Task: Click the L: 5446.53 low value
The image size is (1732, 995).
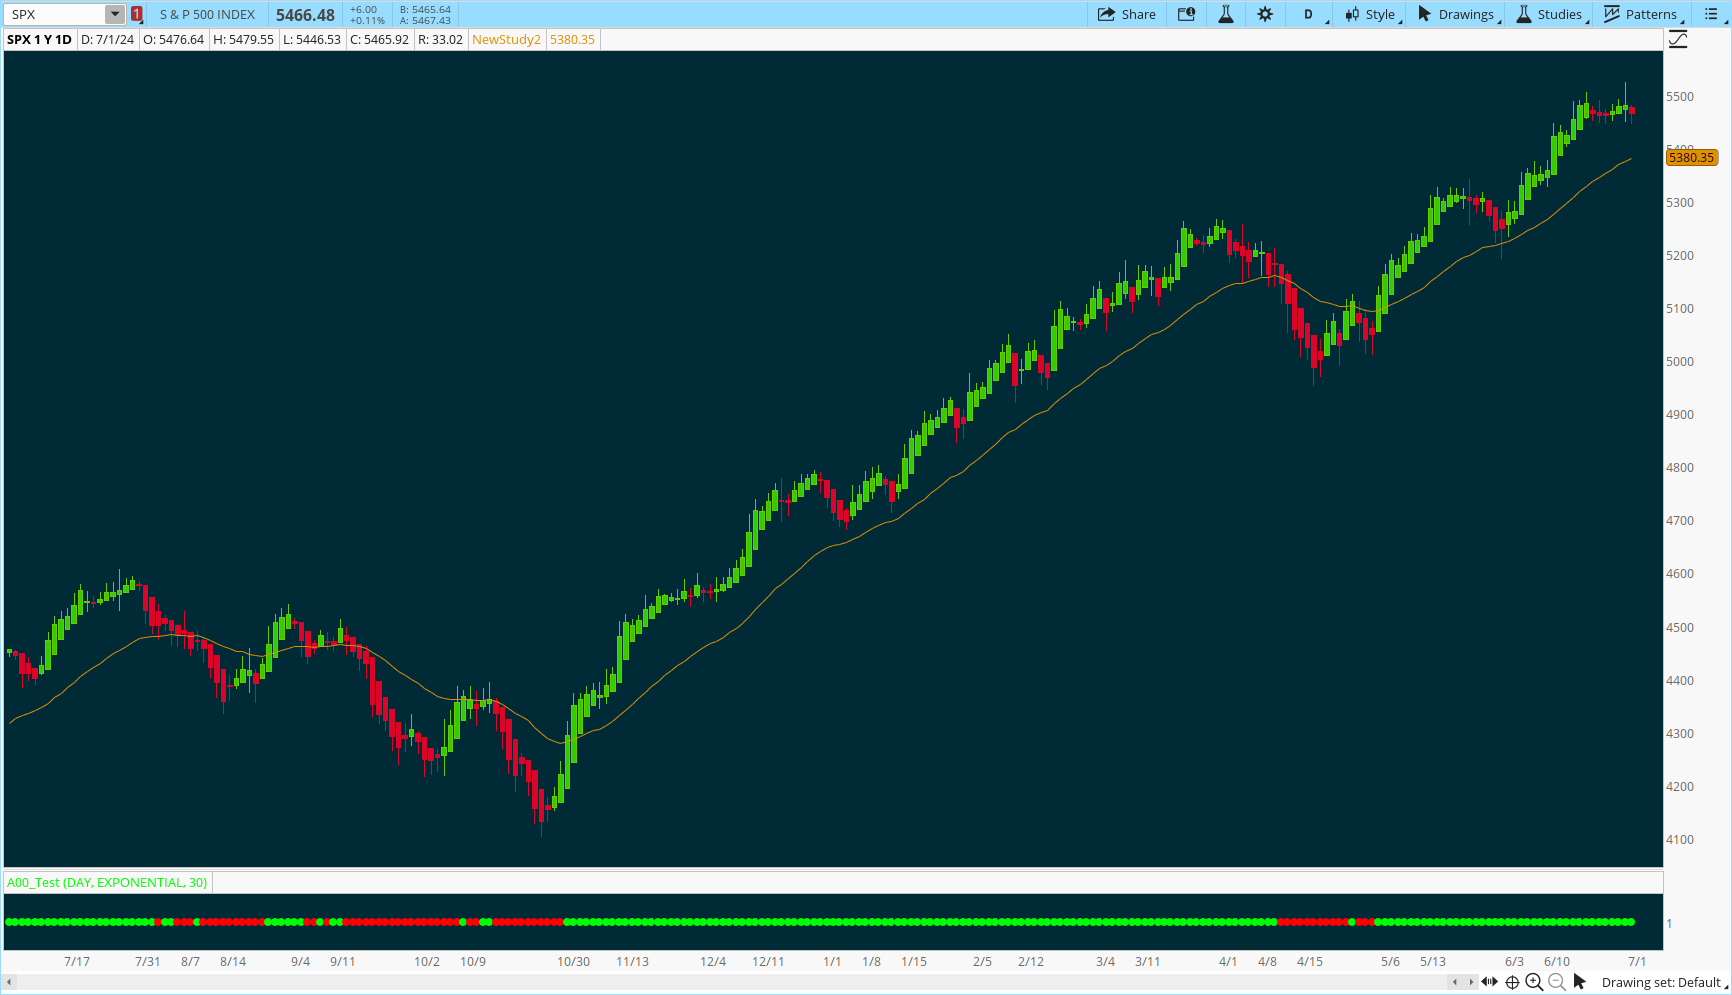Action: click(312, 40)
